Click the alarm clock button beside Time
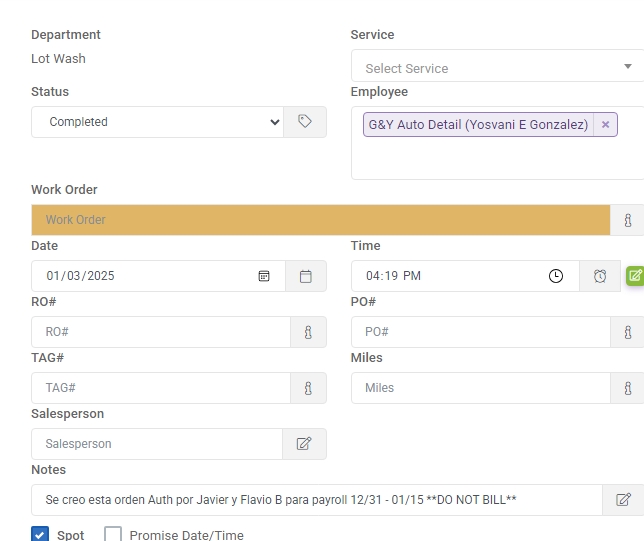The height and width of the screenshot is (541, 644). point(600,276)
